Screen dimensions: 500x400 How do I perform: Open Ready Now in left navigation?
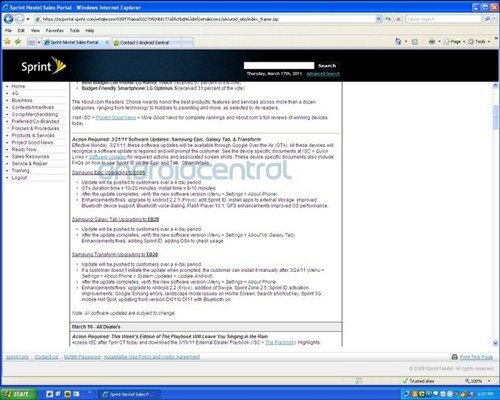[24, 149]
